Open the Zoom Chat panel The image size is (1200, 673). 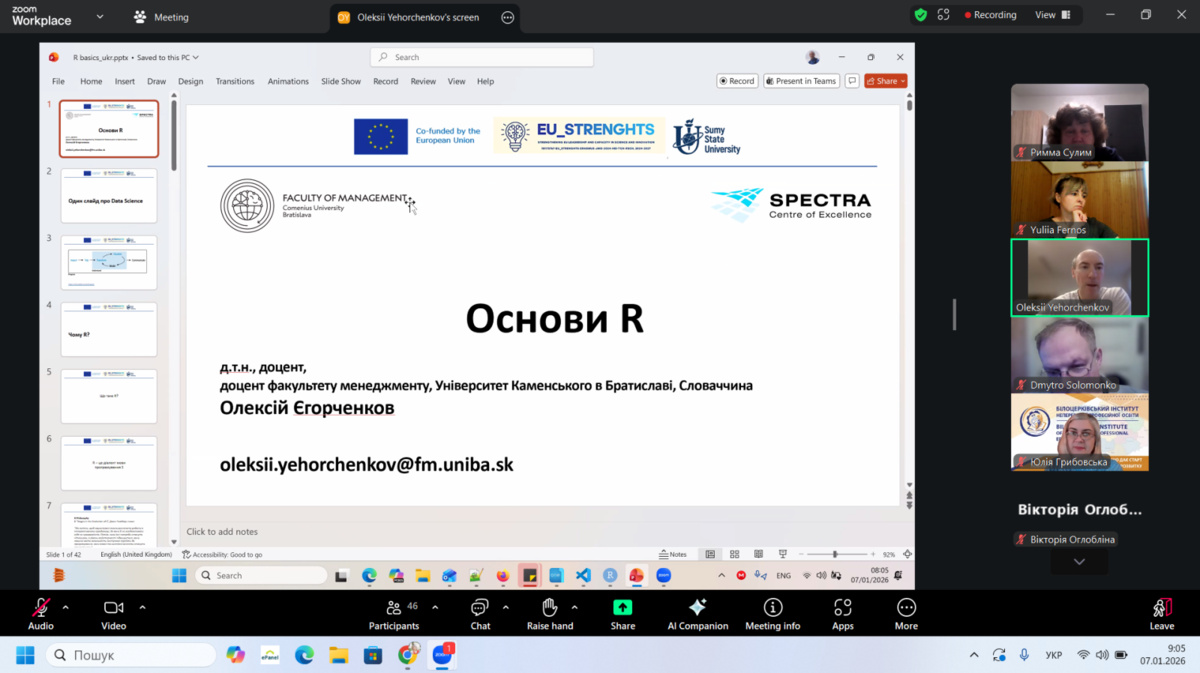tap(480, 608)
